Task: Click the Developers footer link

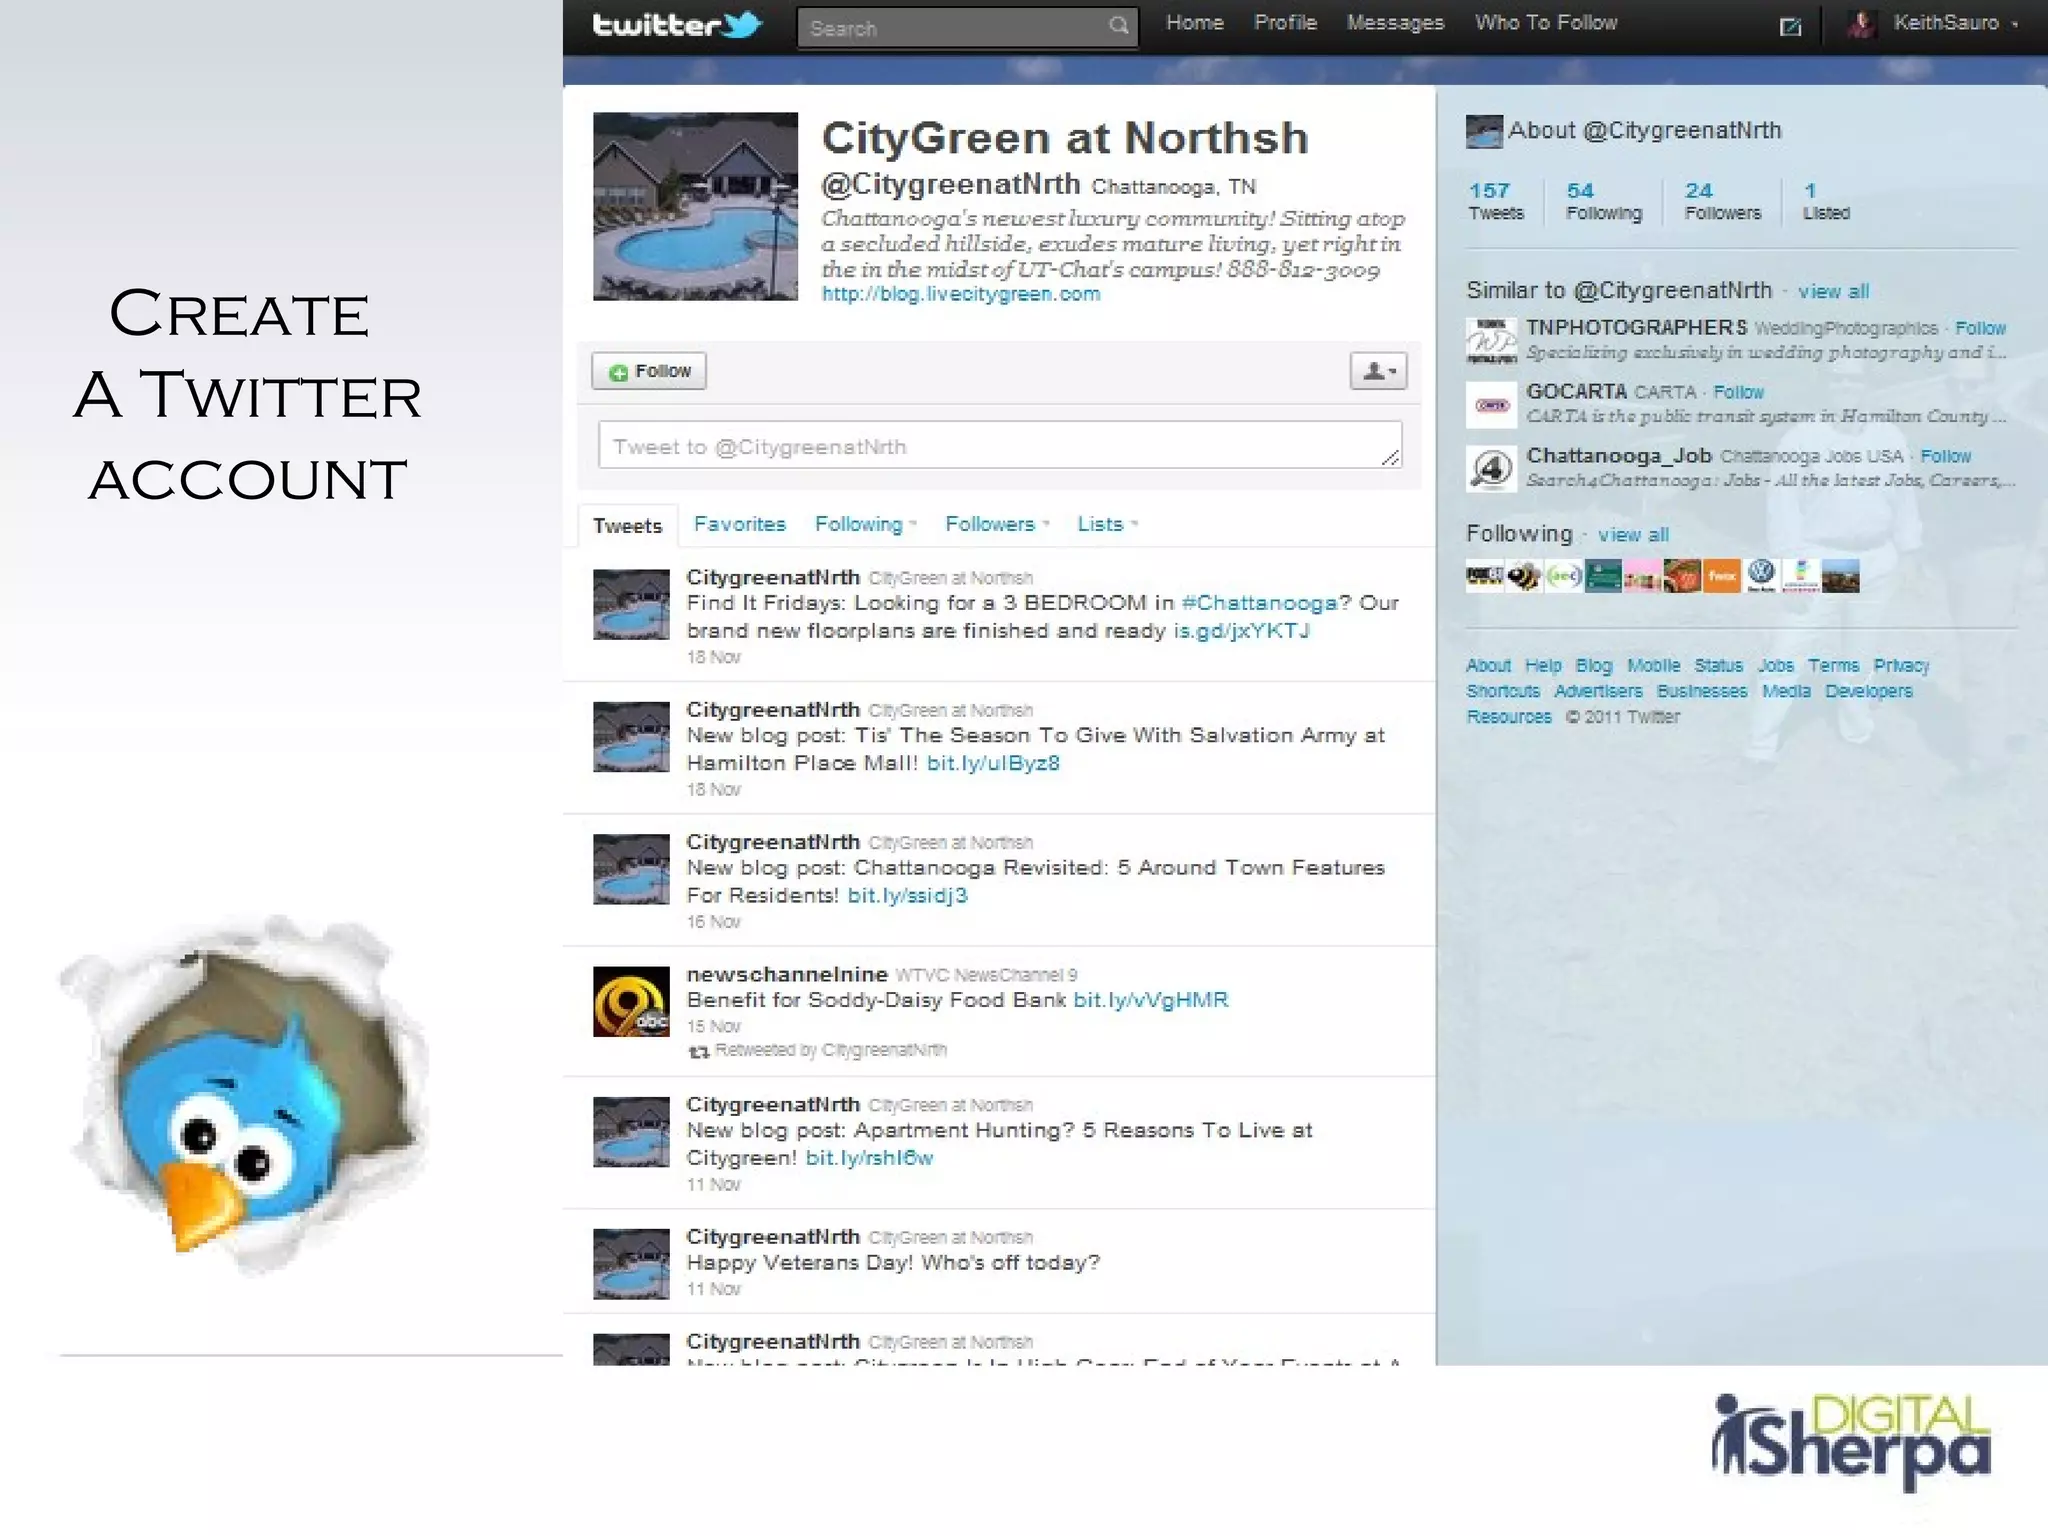Action: pos(1868,691)
